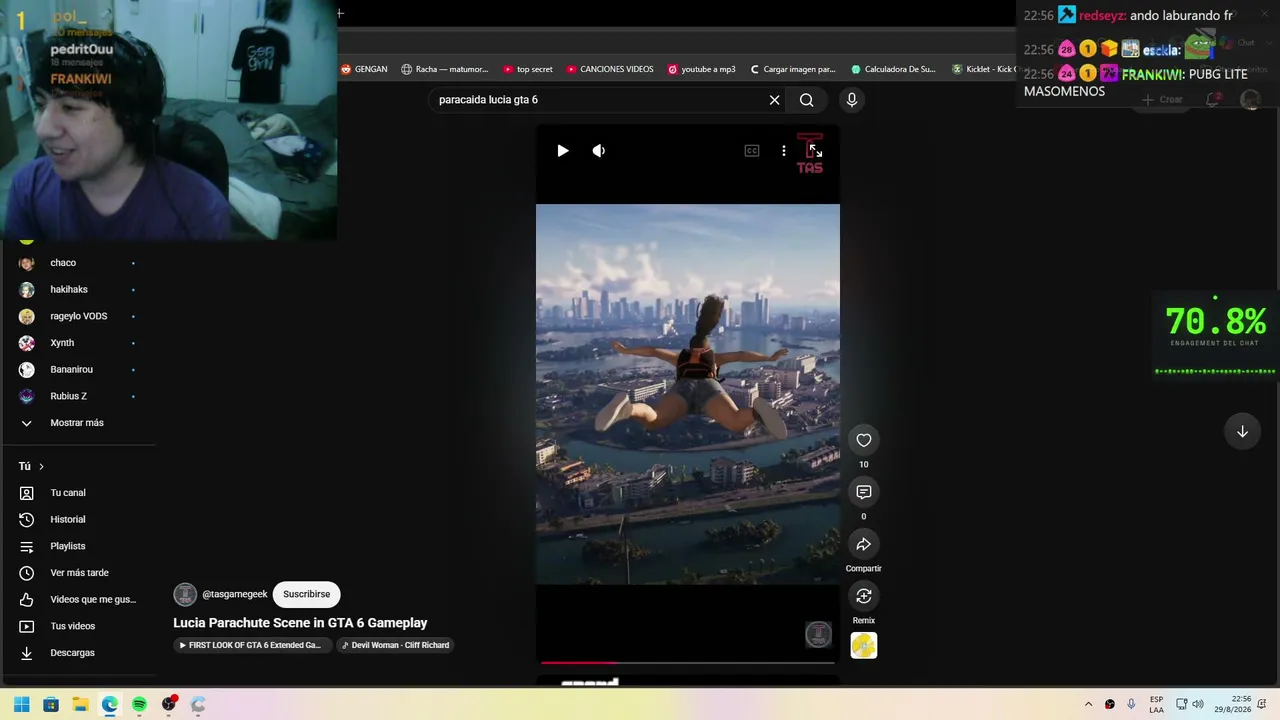
Task: Open the GENGAN bookmark
Action: (364, 70)
